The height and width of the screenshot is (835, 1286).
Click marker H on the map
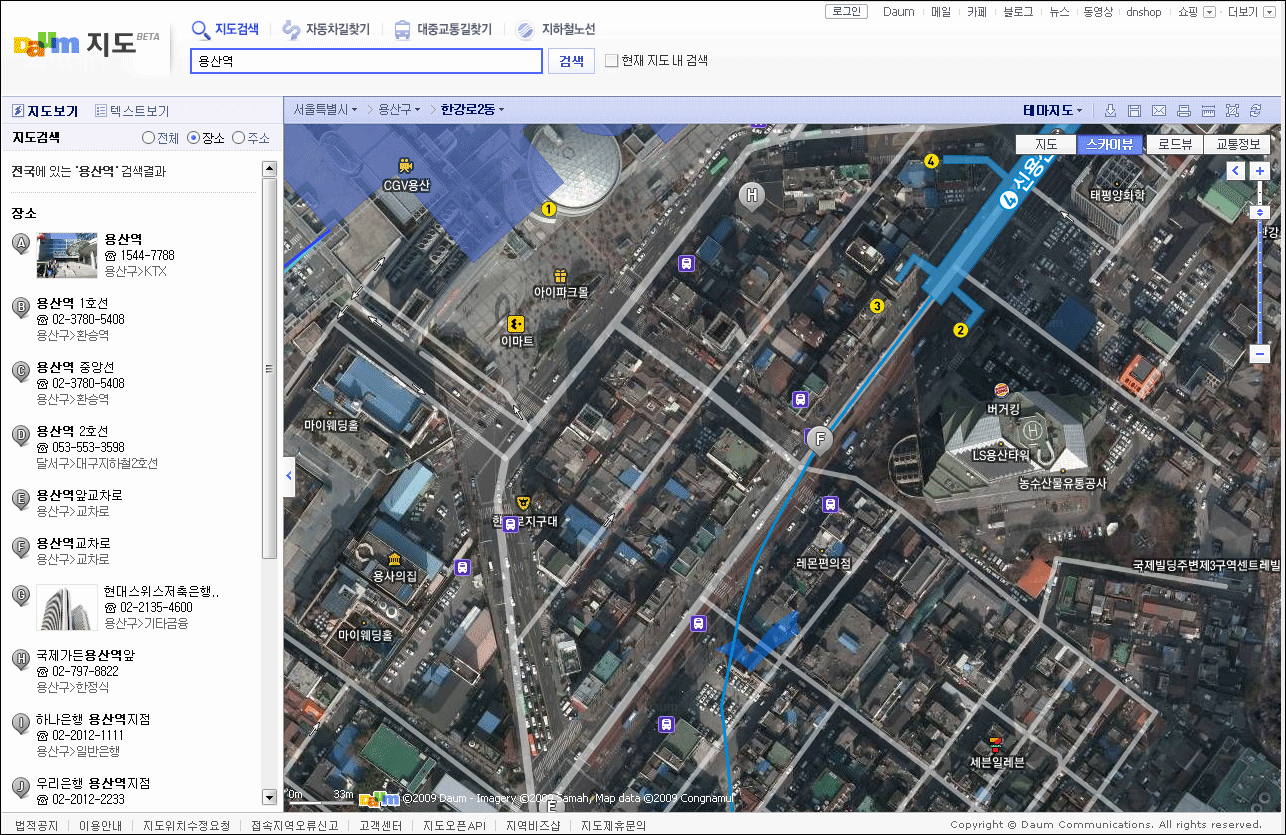[751, 196]
